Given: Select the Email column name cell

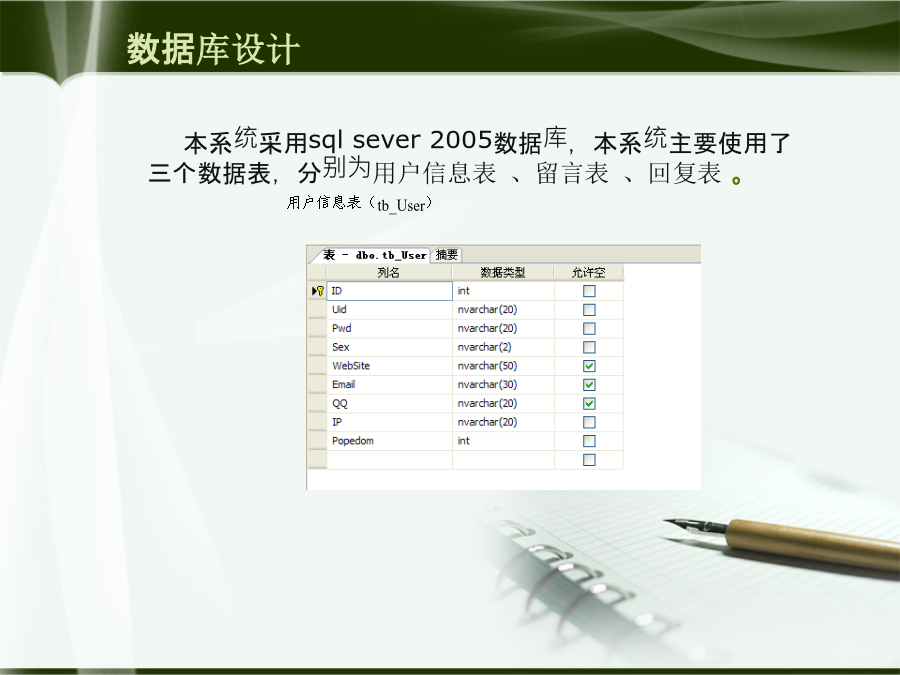Looking at the screenshot, I should (389, 385).
